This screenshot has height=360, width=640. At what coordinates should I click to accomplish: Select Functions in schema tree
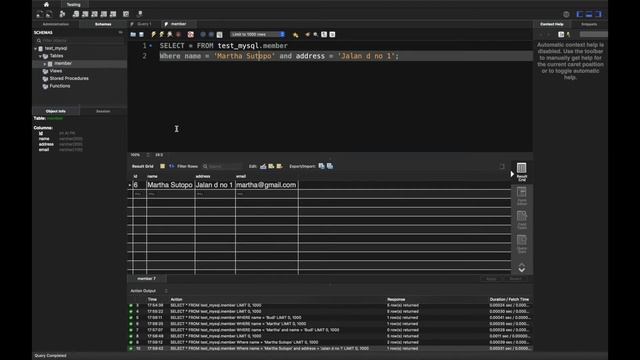[x=60, y=86]
